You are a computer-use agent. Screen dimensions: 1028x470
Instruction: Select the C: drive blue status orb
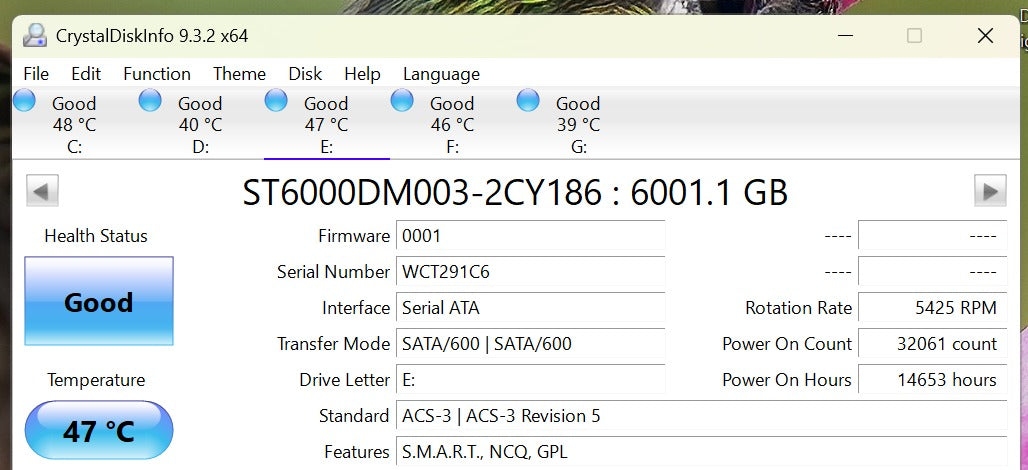point(25,100)
